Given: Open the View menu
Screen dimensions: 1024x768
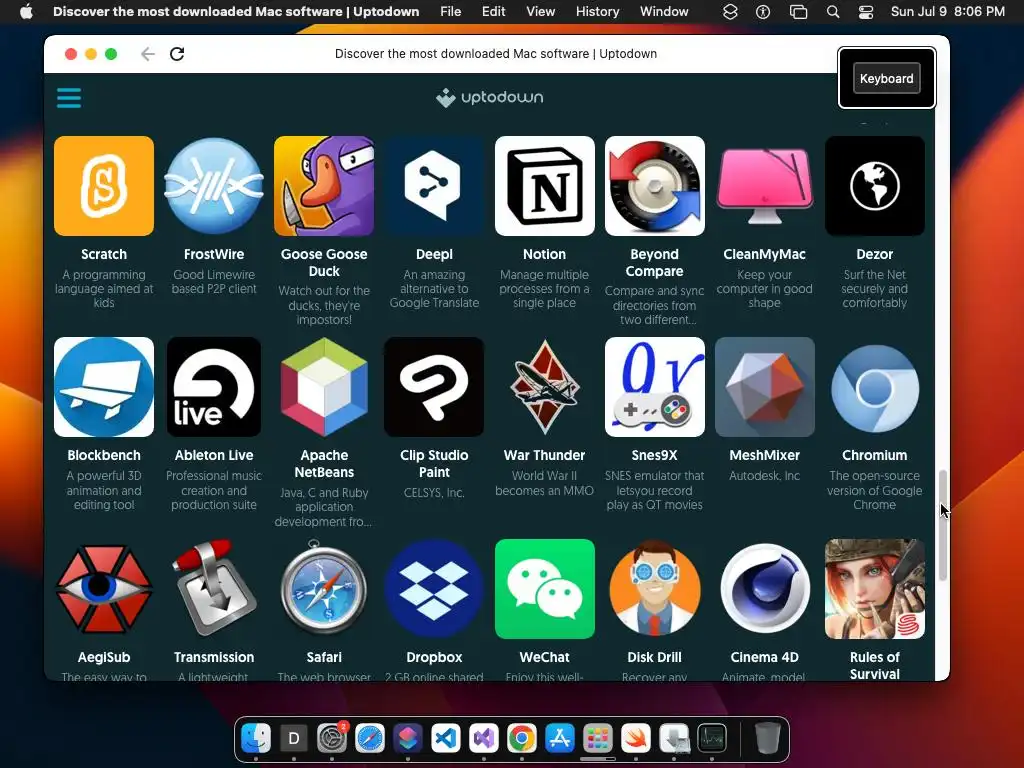Looking at the screenshot, I should [x=541, y=12].
